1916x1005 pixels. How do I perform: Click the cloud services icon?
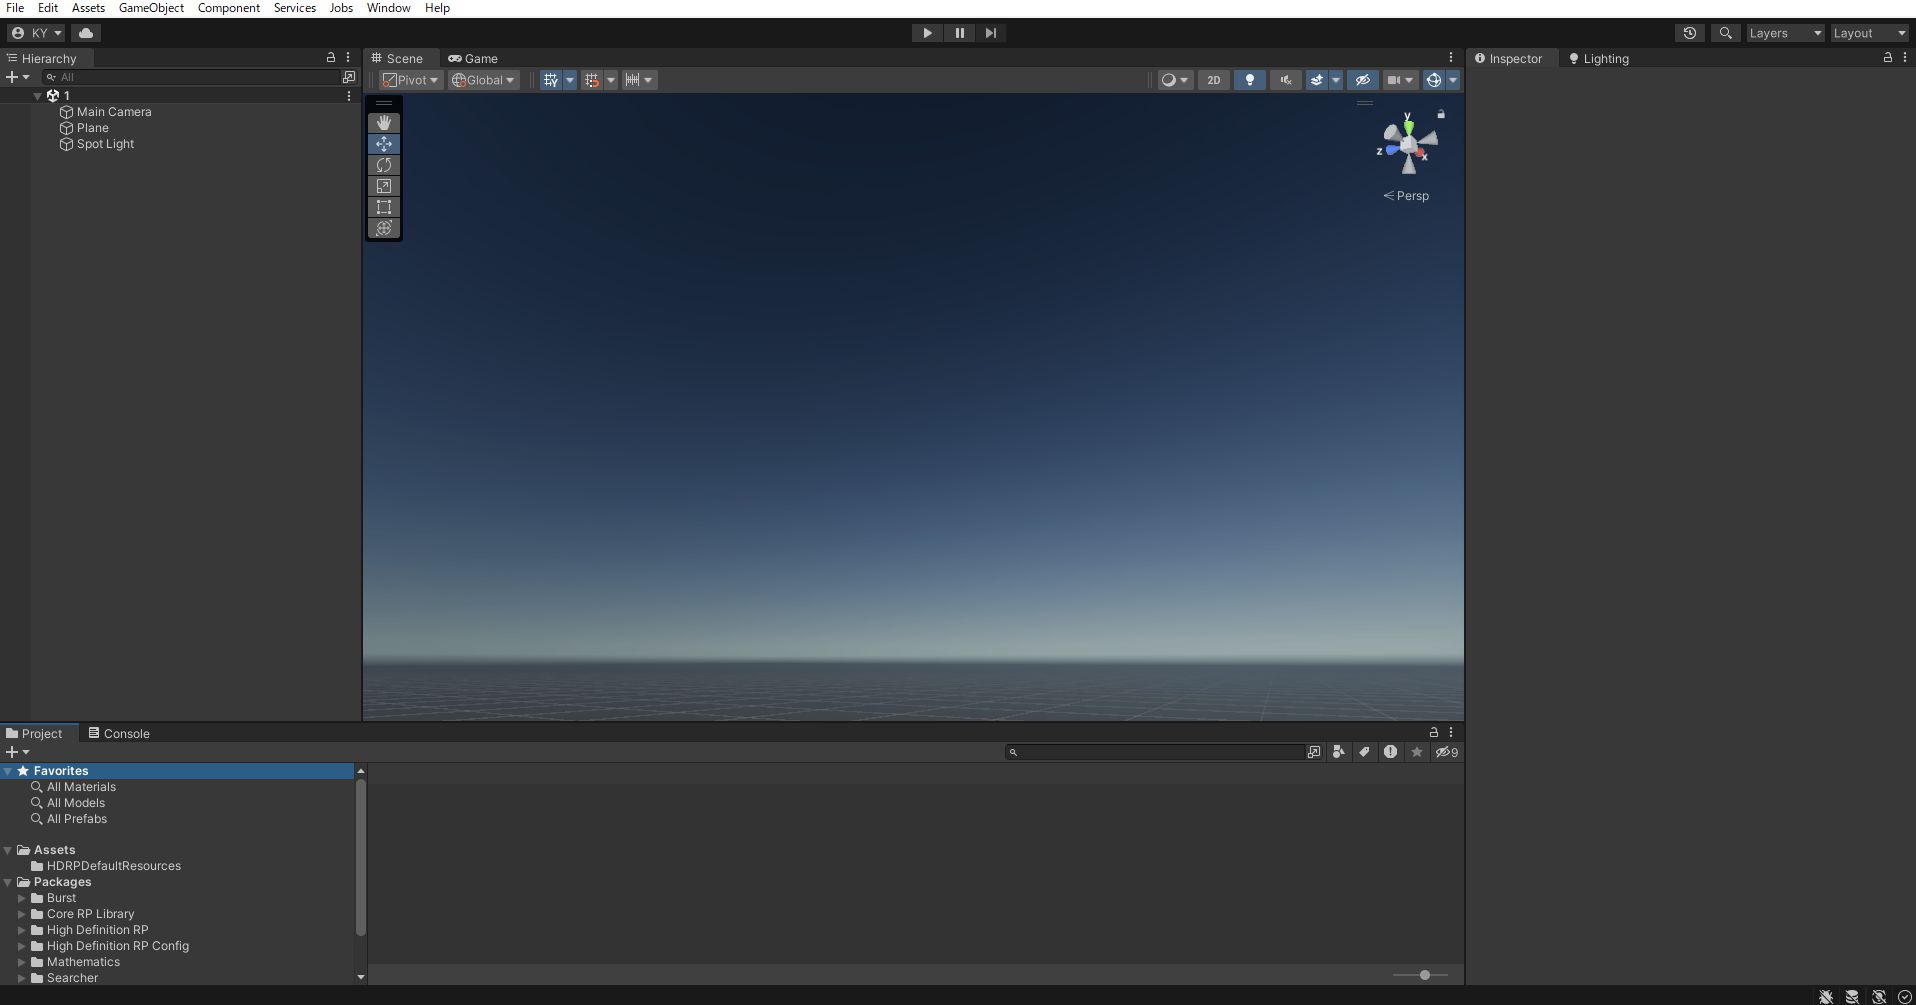tap(86, 33)
